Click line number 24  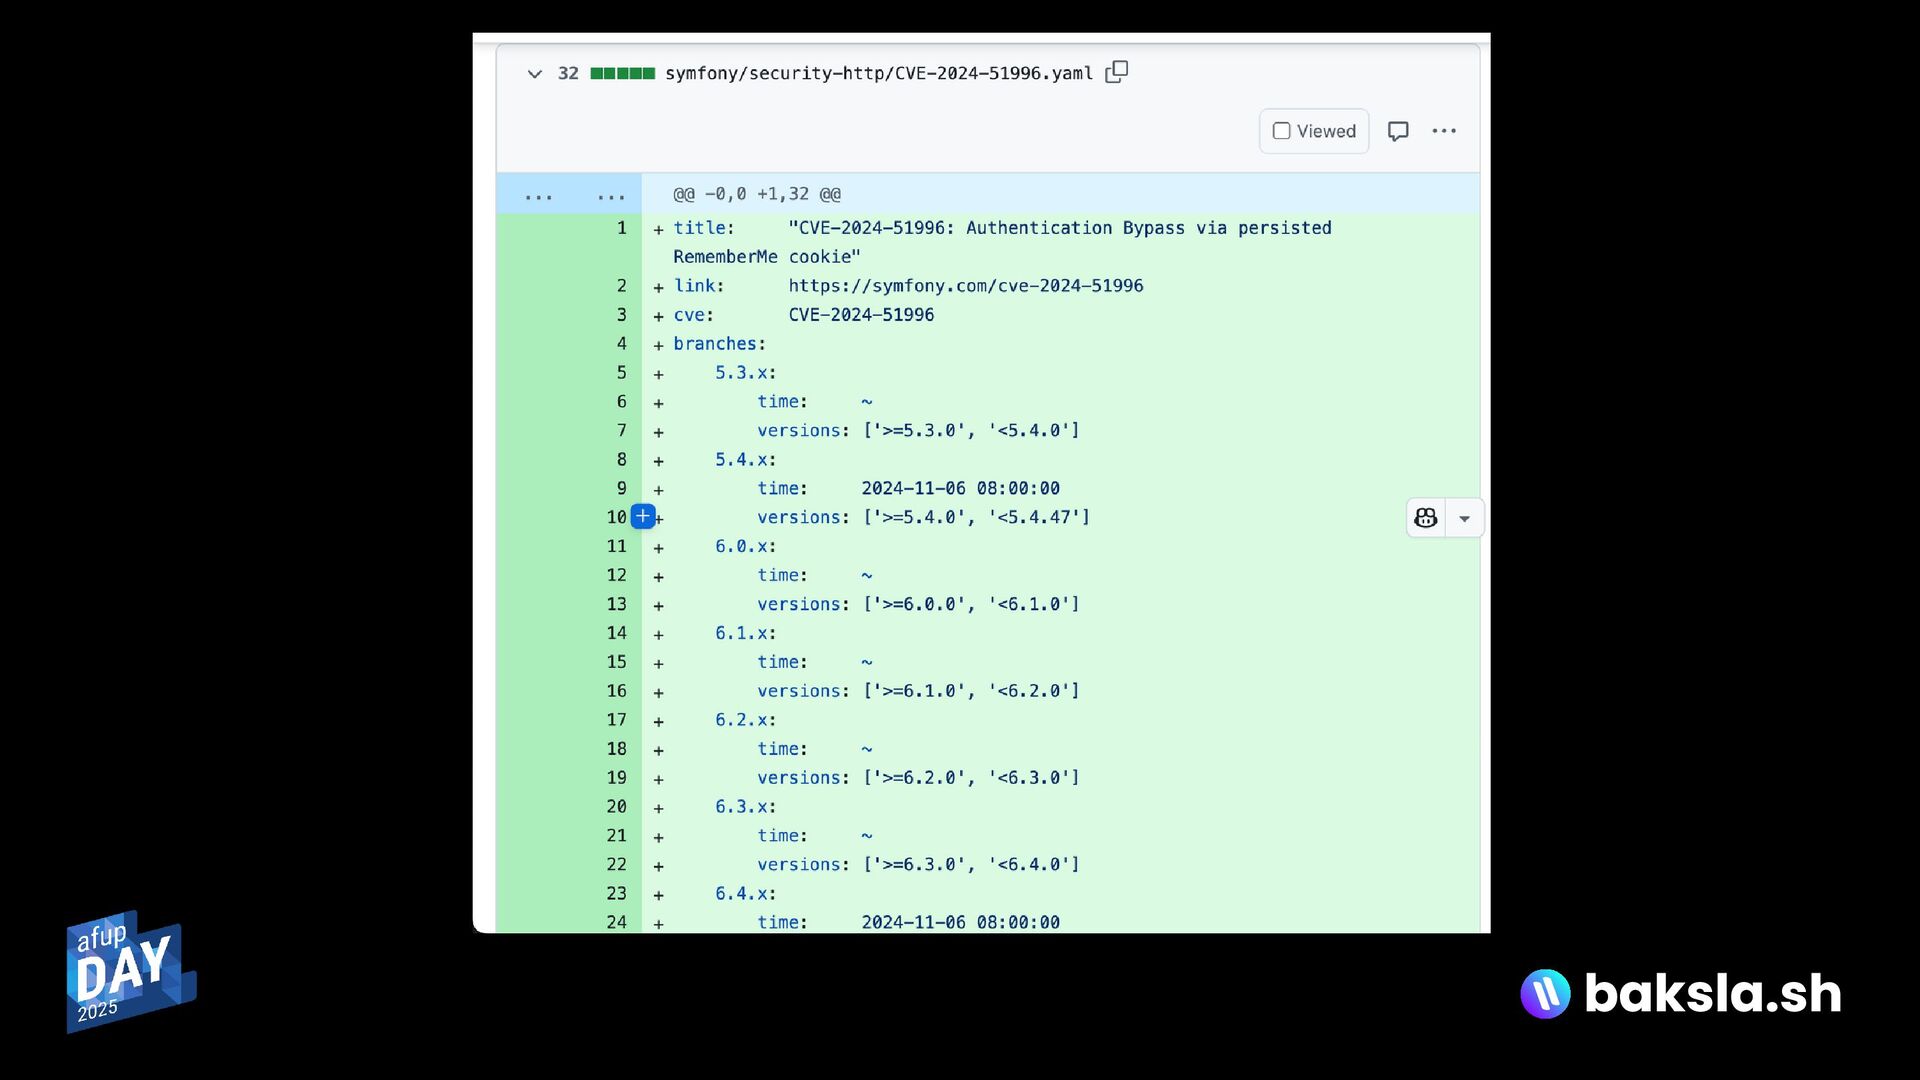point(617,922)
